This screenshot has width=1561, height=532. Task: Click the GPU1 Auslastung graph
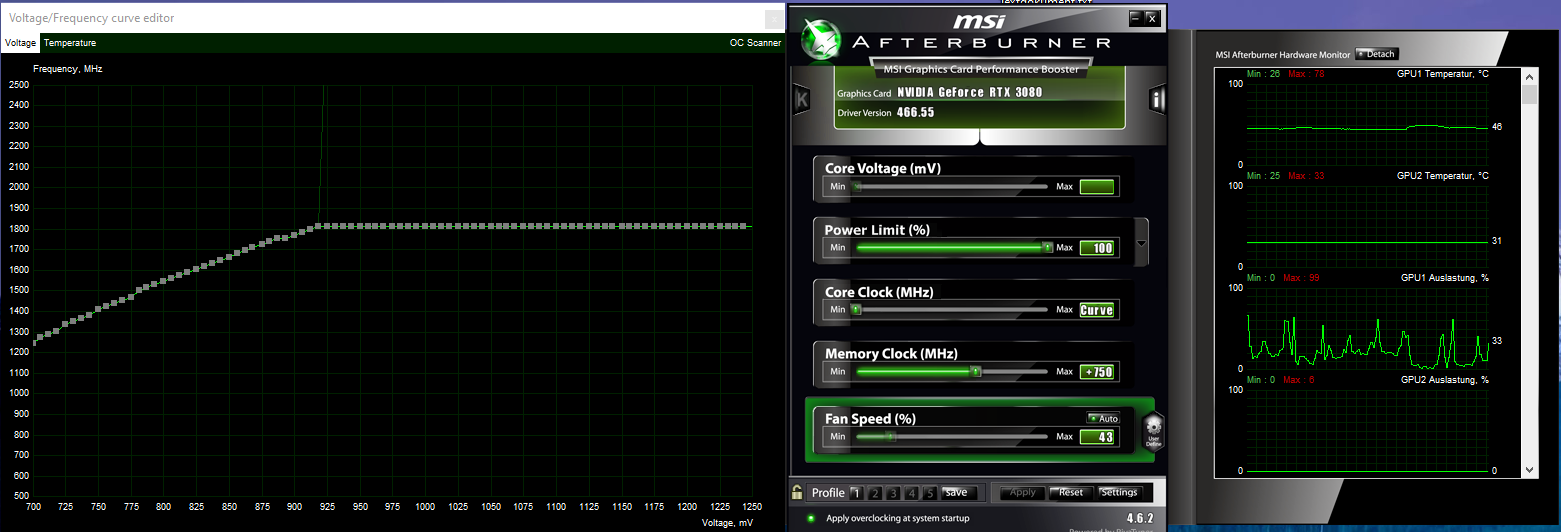click(x=1367, y=328)
